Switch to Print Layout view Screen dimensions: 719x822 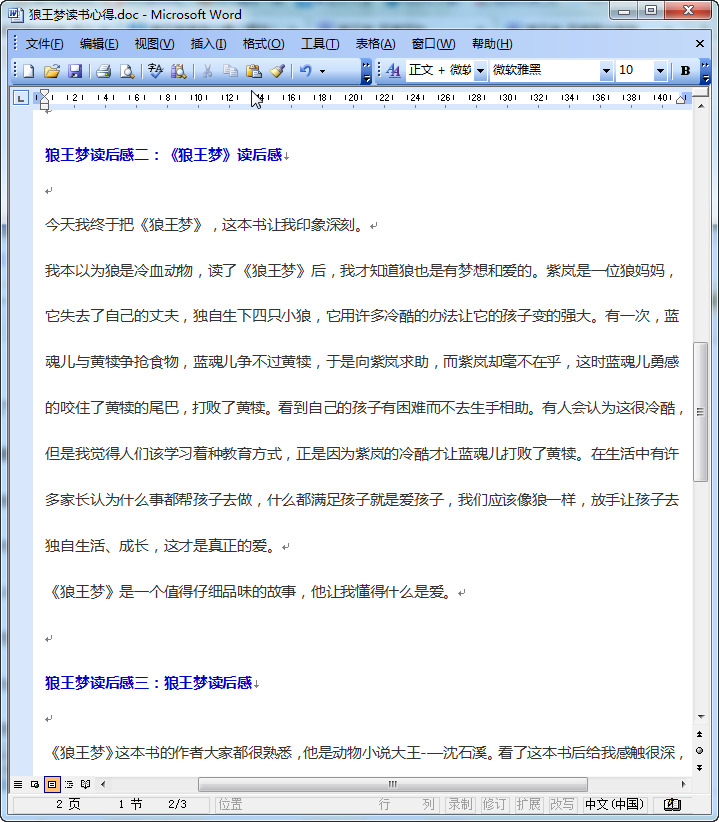tap(52, 784)
